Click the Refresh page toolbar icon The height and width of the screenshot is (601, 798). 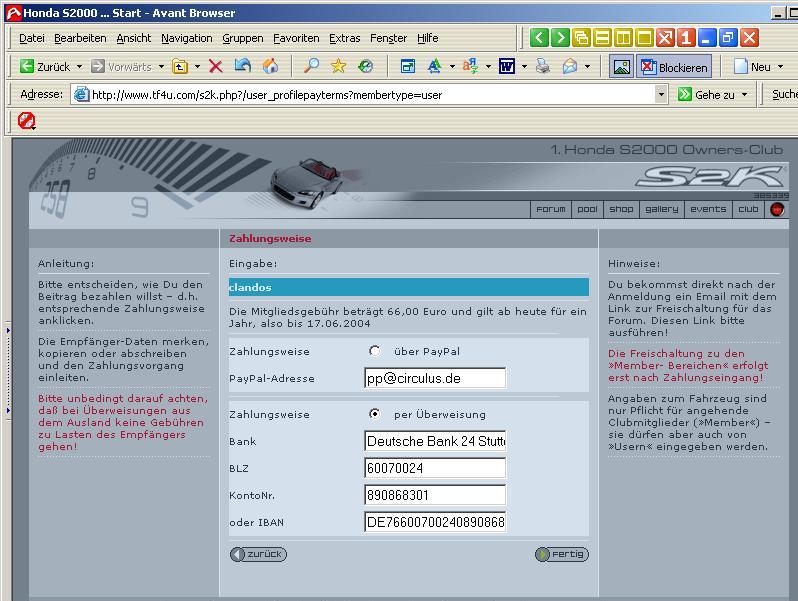point(243,67)
